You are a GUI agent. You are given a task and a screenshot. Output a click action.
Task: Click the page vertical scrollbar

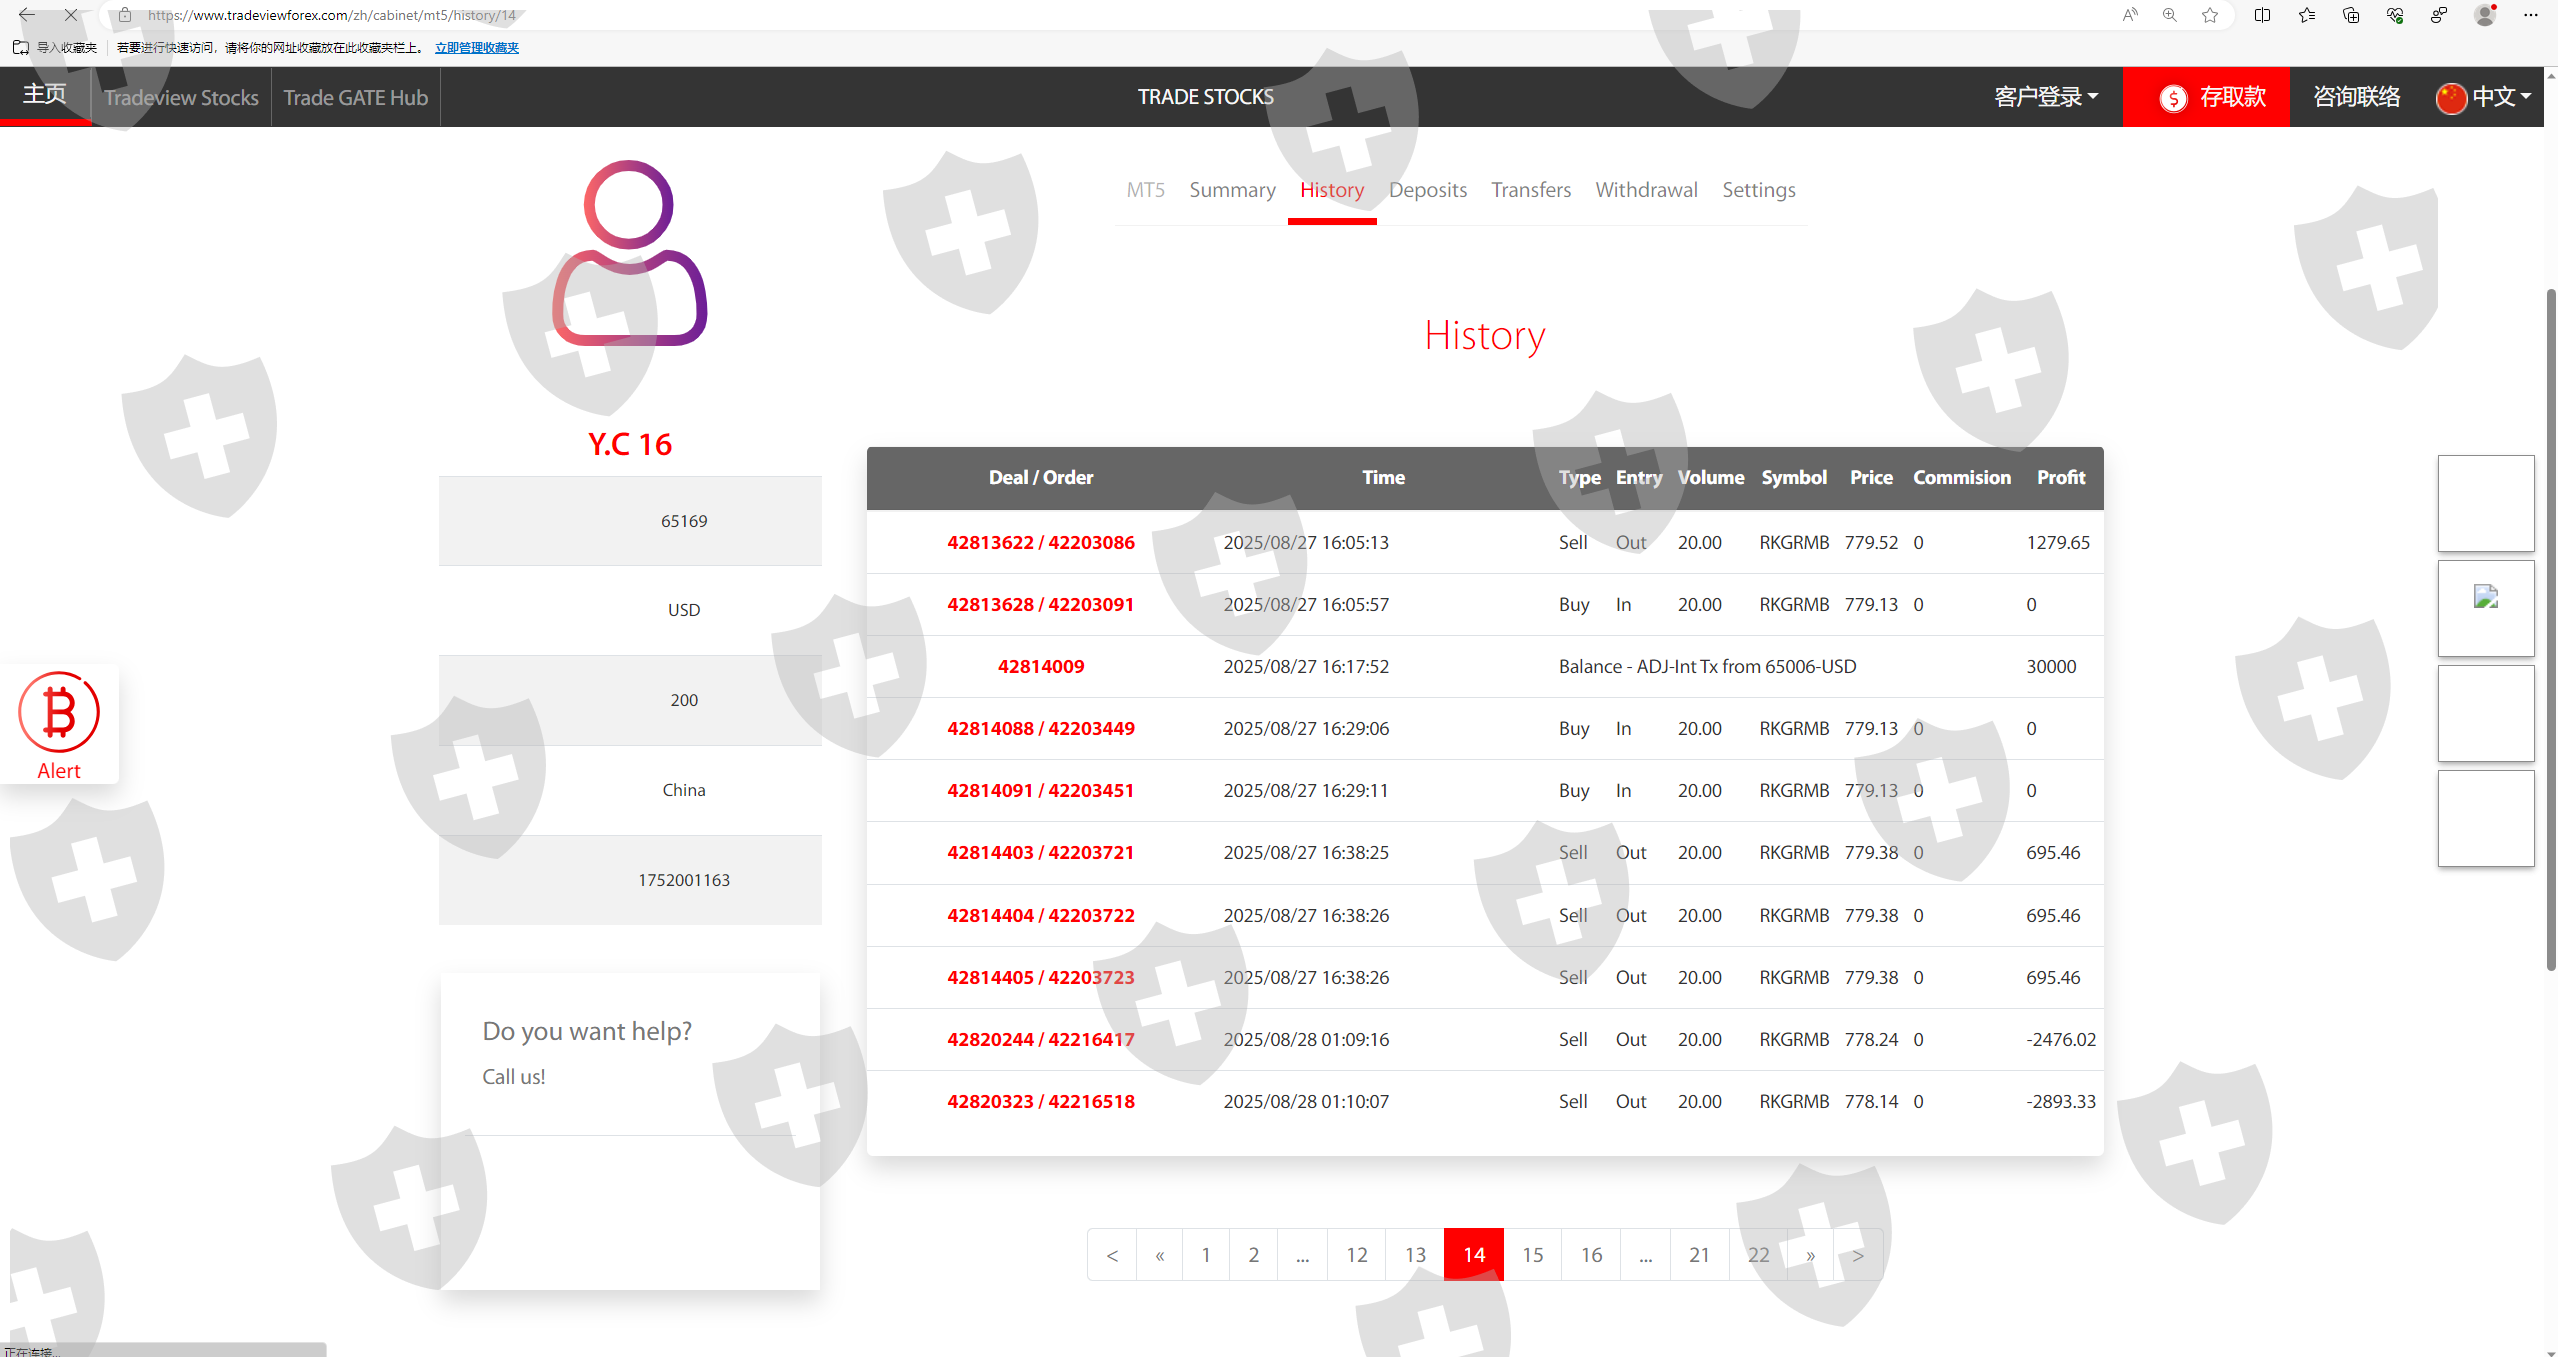coord(2550,630)
